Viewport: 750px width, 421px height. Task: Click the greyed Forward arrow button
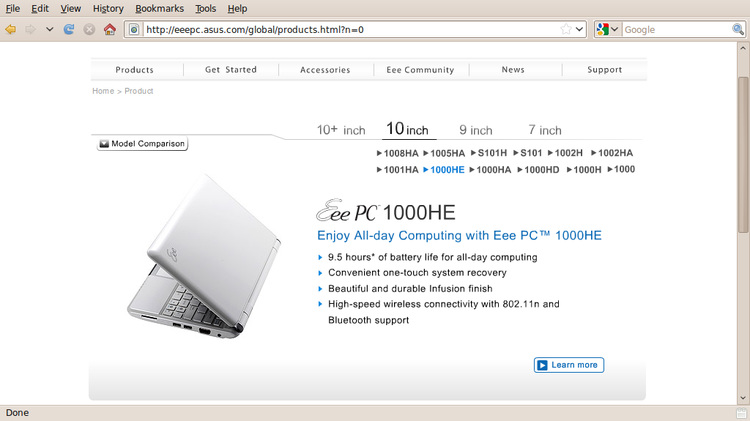pyautogui.click(x=30, y=30)
